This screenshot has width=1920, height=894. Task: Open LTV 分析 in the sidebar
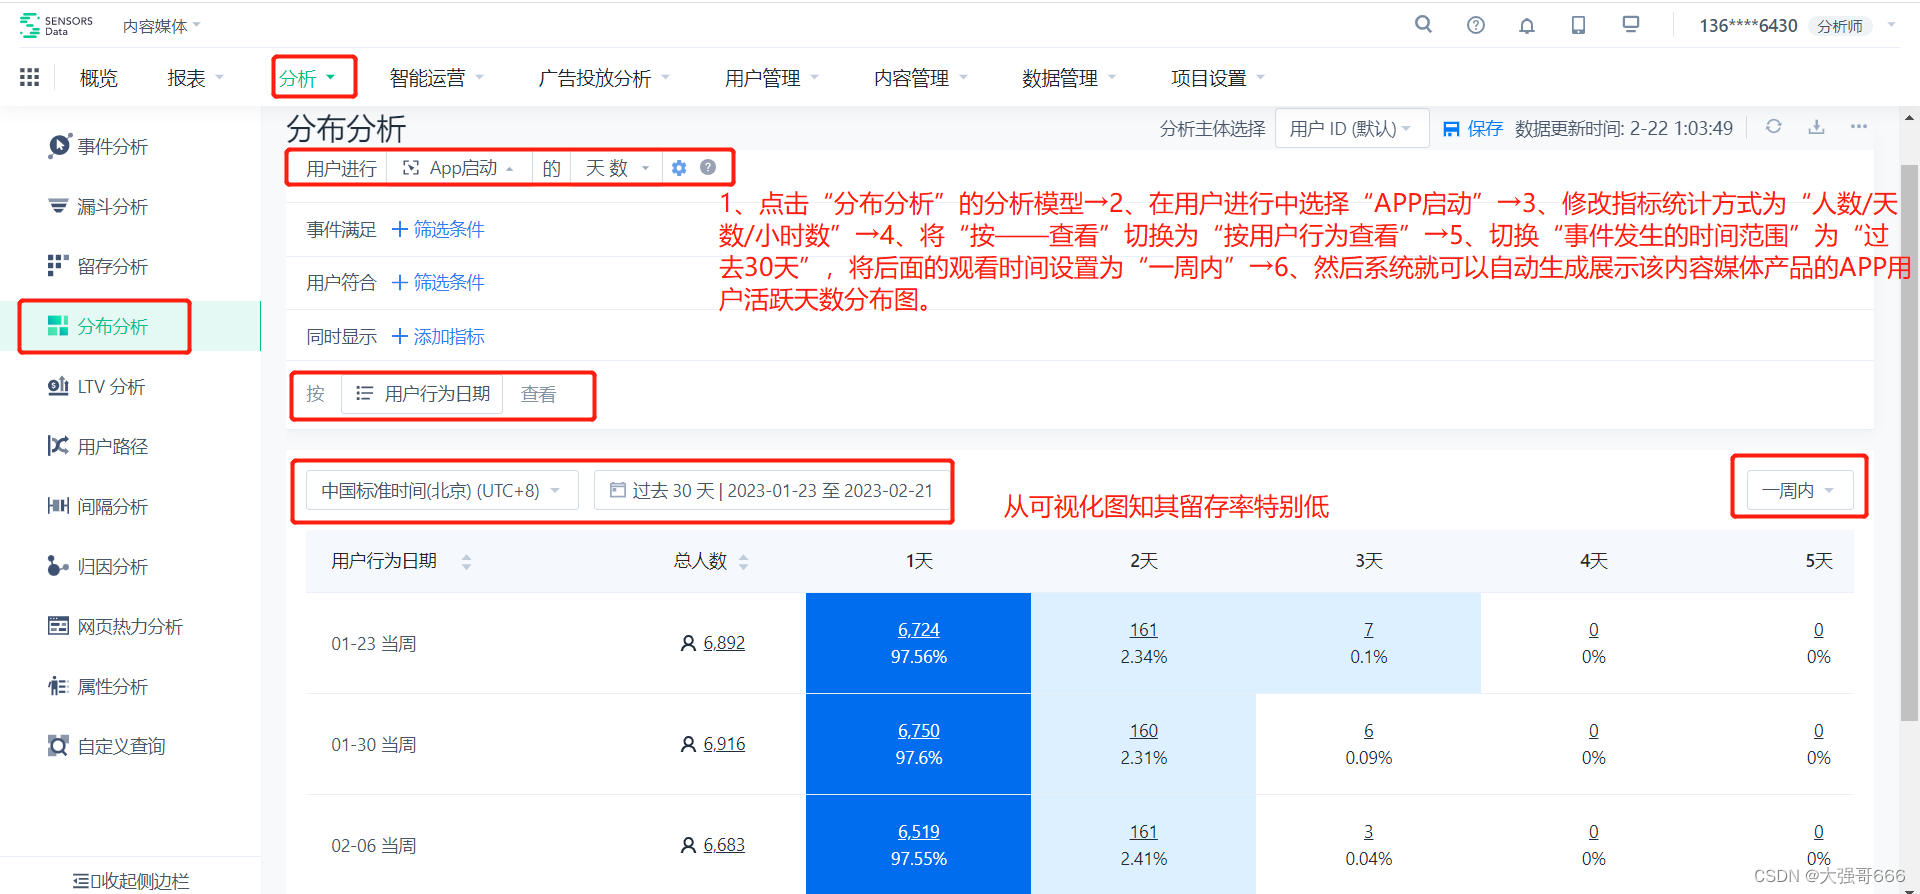(97, 387)
